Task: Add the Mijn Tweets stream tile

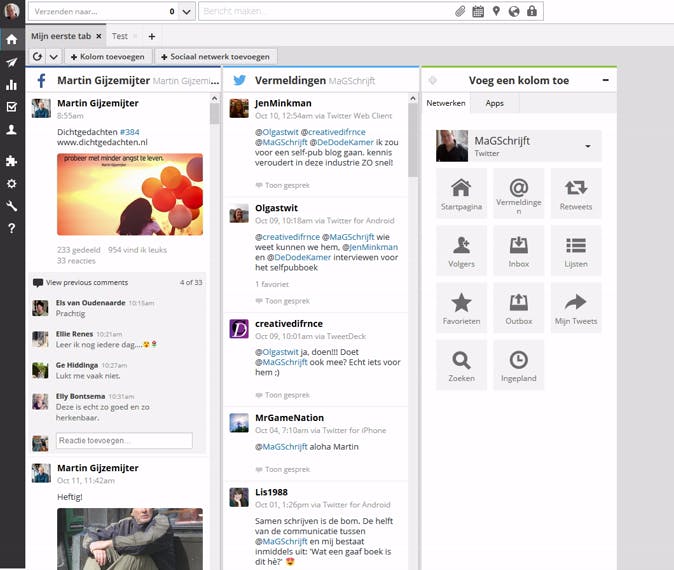Action: [576, 308]
